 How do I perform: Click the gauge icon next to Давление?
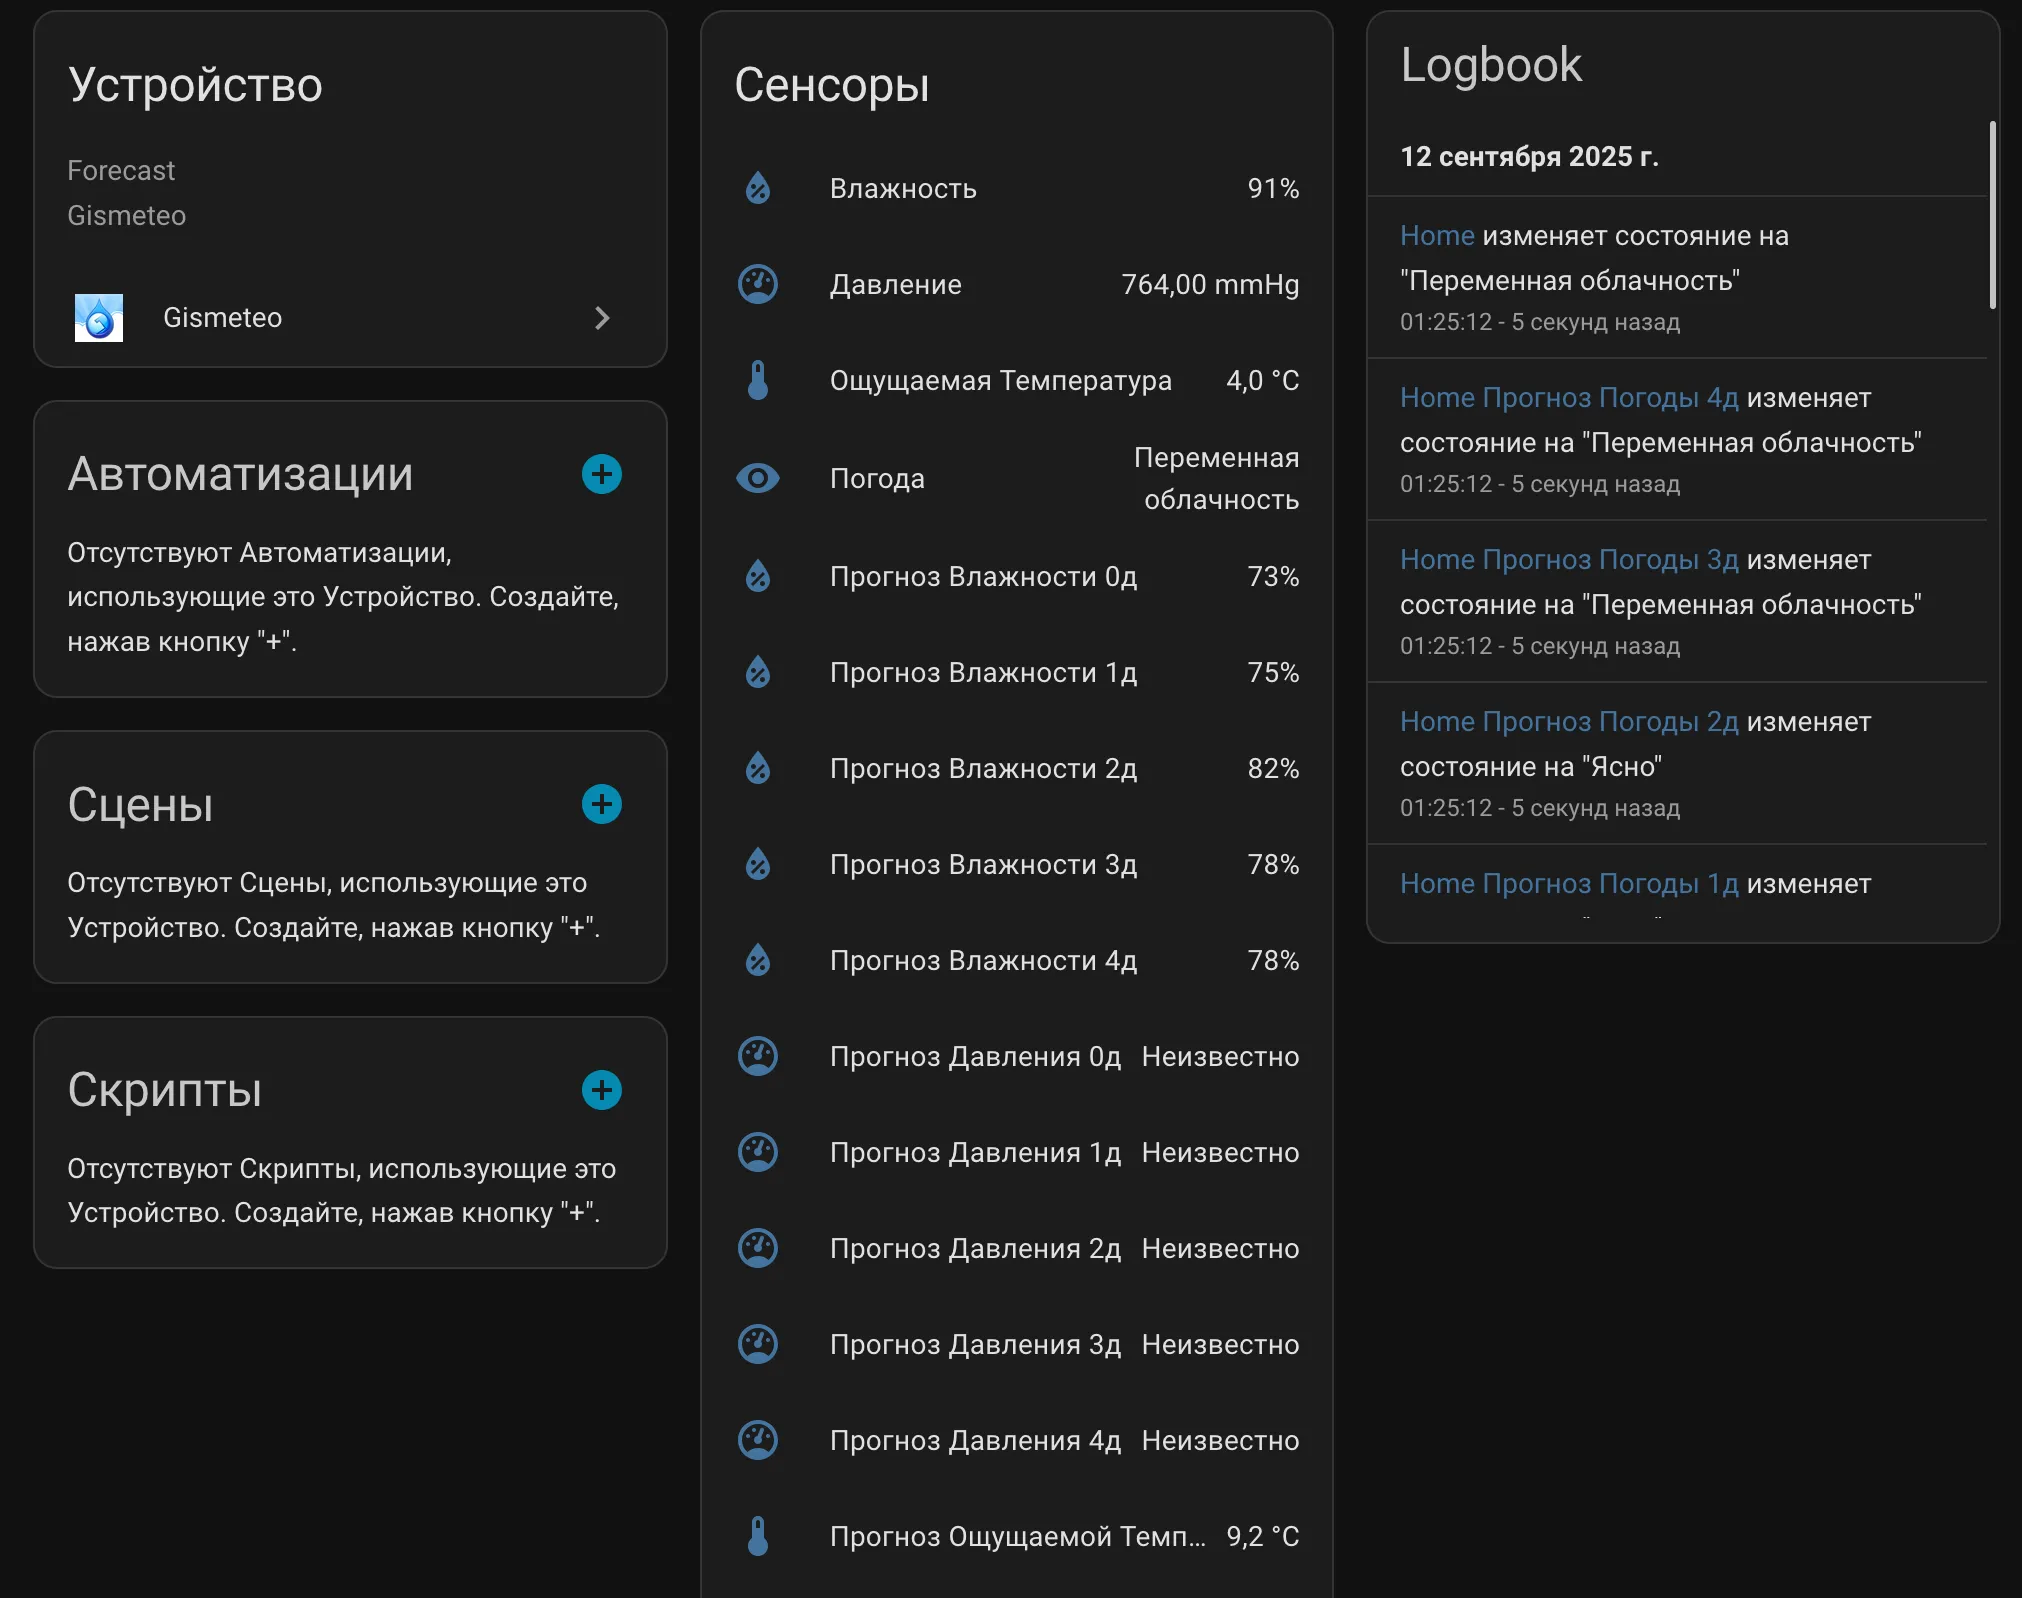coord(758,284)
